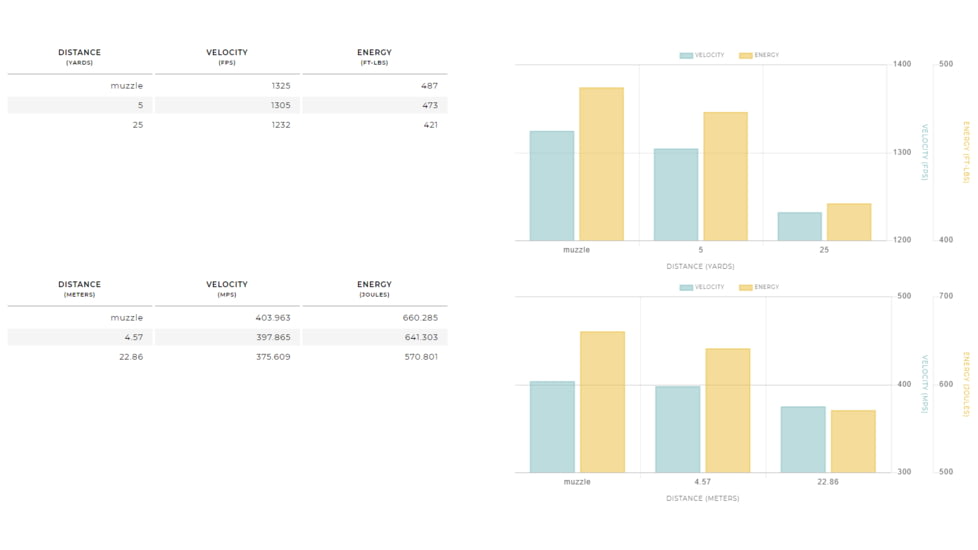This screenshot has width=978, height=550.
Task: Select the muzzle velocity bar in yards chart
Action: click(552, 186)
